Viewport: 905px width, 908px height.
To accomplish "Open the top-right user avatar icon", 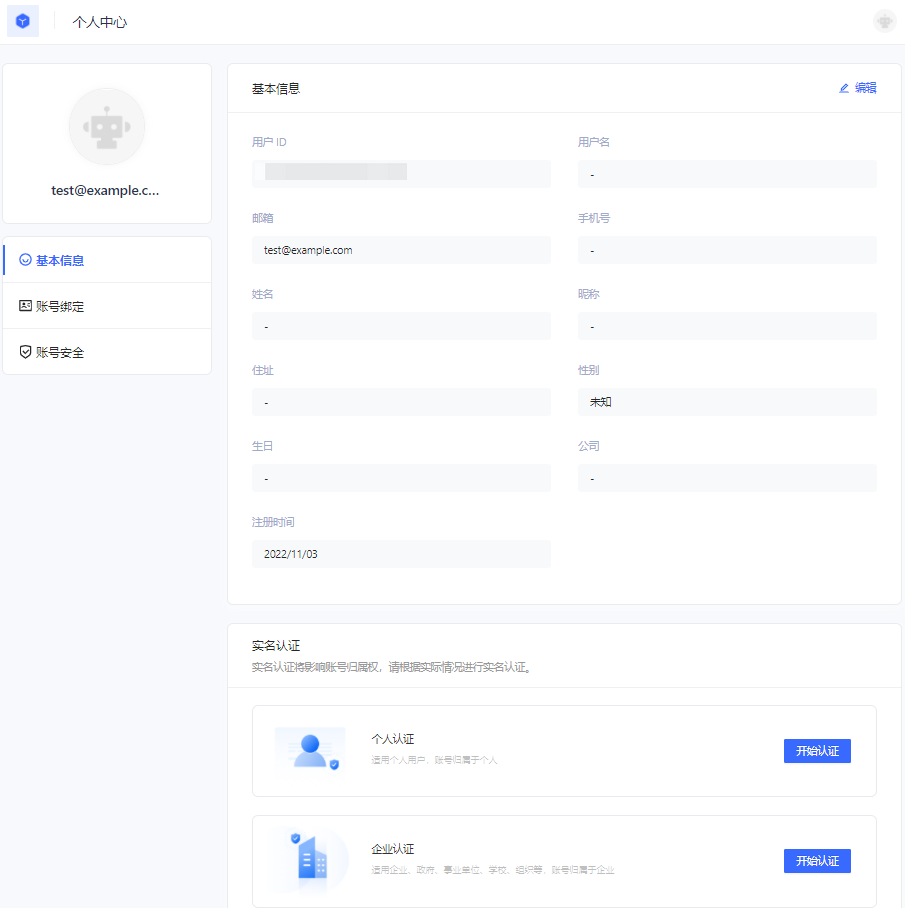I will [884, 21].
